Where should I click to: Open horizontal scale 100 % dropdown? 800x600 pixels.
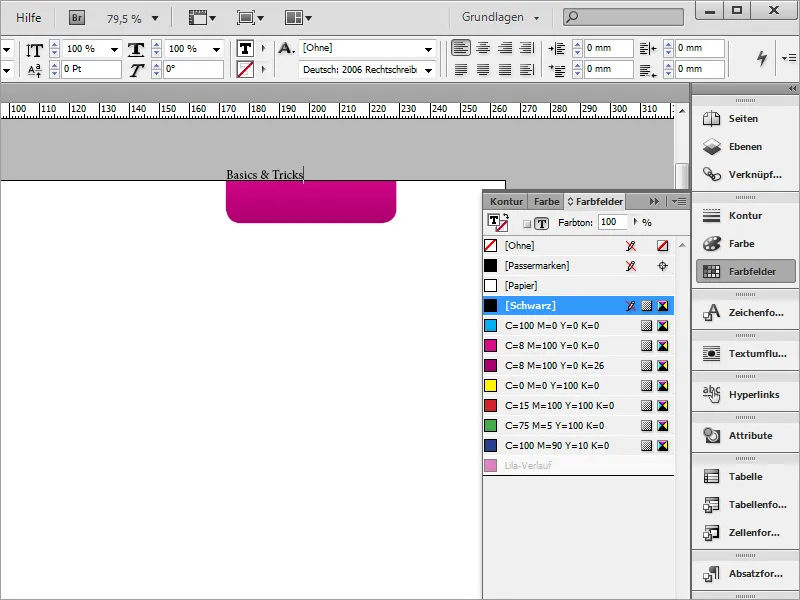pos(216,49)
